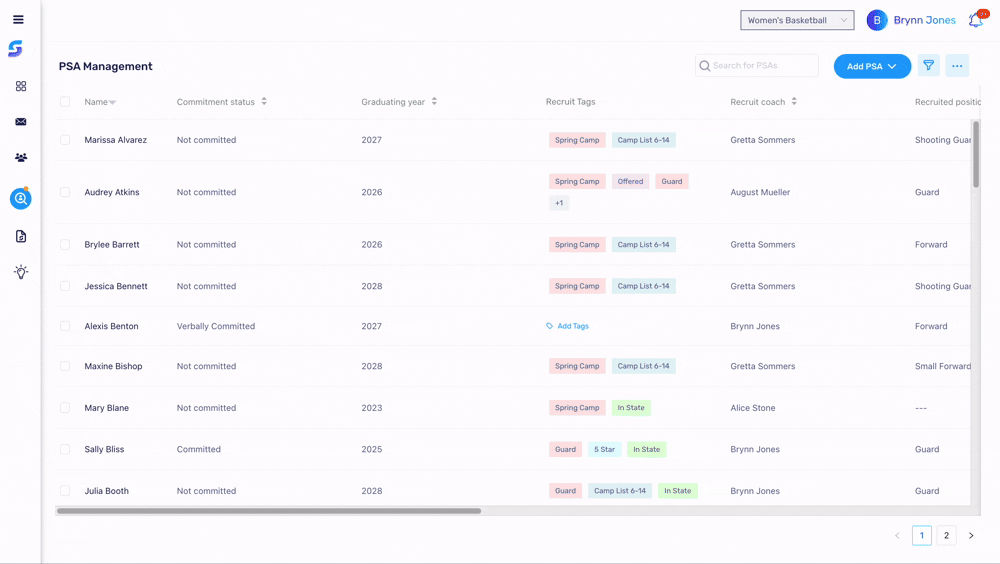This screenshot has height=564, width=1000.
Task: Click the Add Tags link for Alexis Benton
Action: [573, 326]
